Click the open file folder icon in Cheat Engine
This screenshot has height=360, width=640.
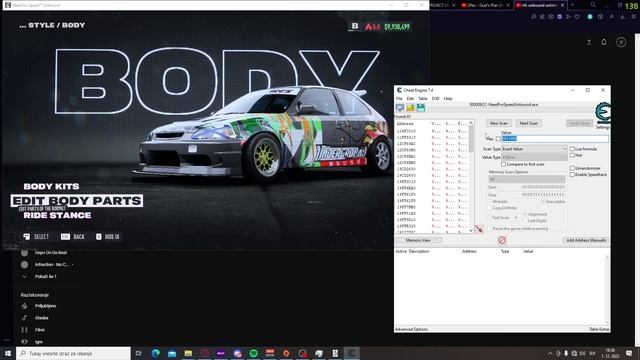click(x=410, y=108)
